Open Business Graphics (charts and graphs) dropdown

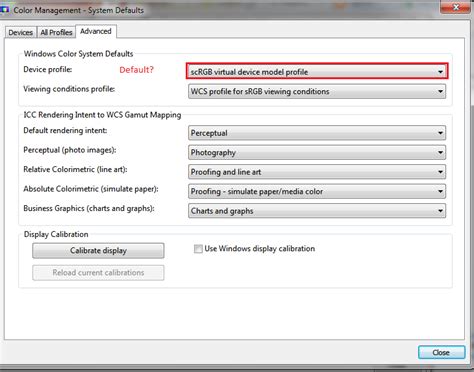pos(317,211)
